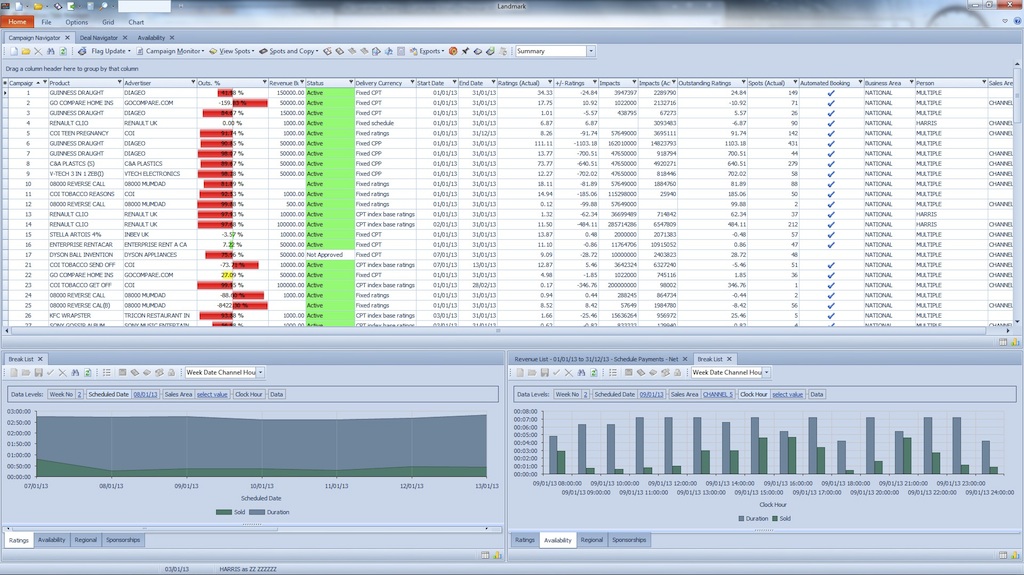Toggle Automated Booking checkbox for campaign 14

pos(830,225)
